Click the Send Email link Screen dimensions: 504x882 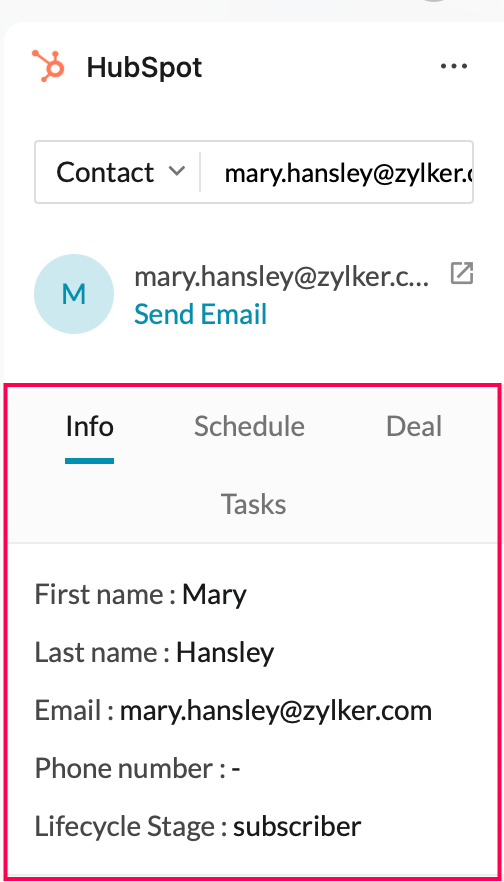pyautogui.click(x=200, y=314)
